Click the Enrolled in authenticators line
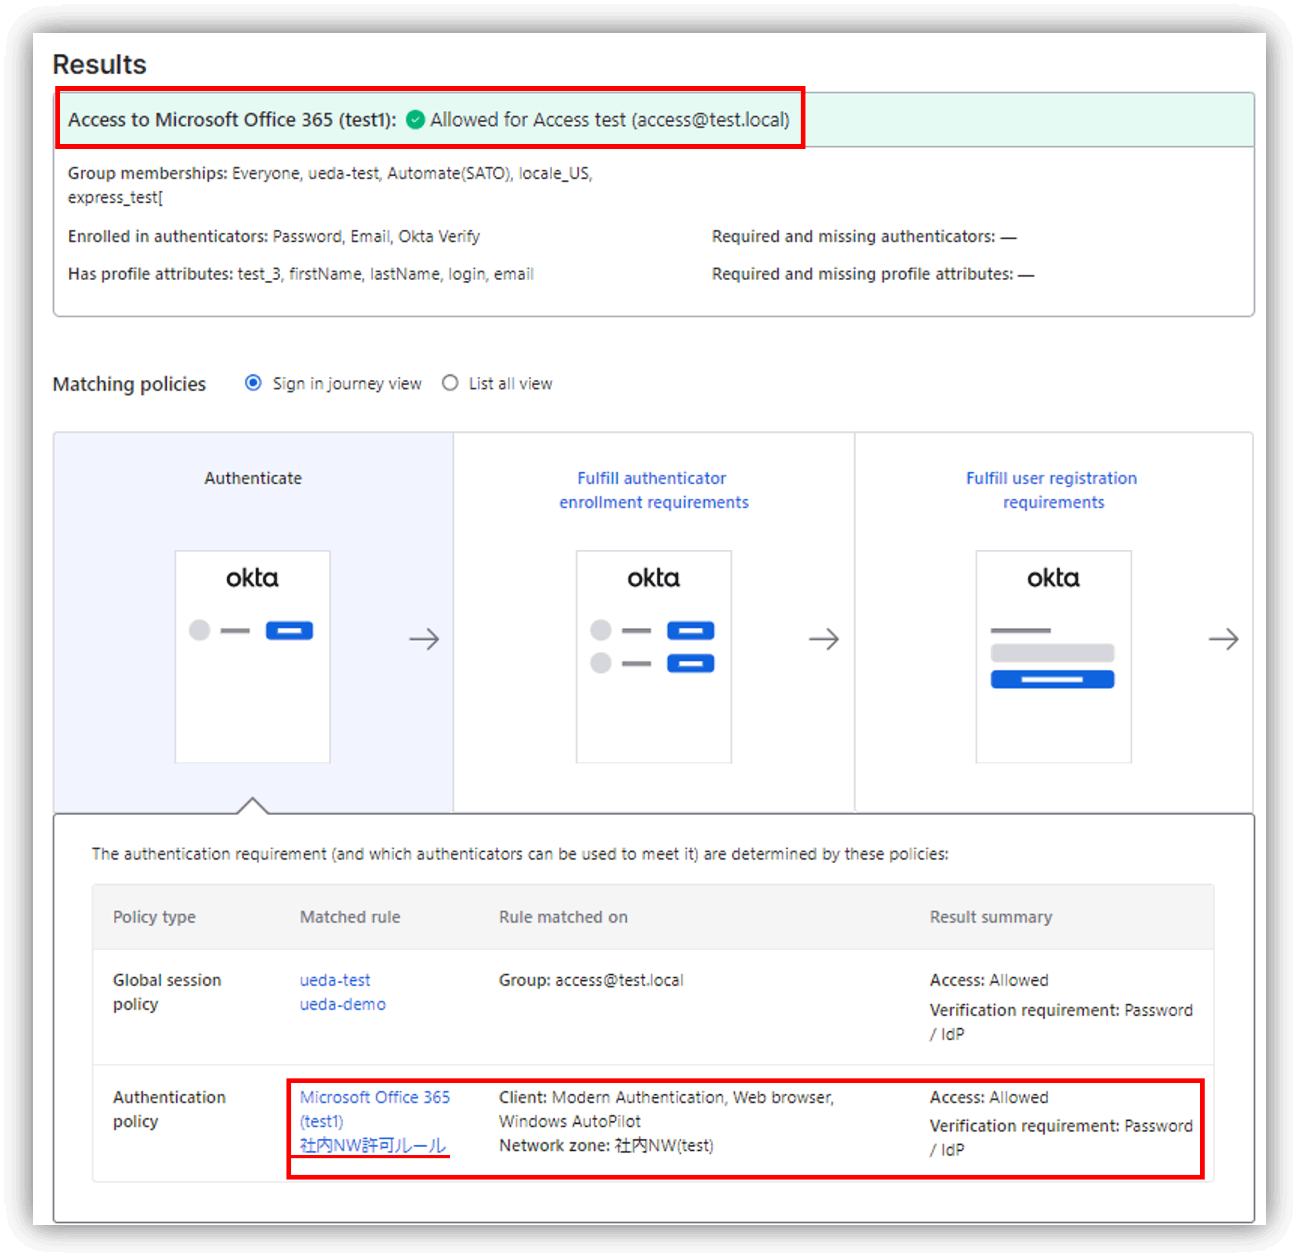Viewport: 1299px width, 1258px height. coord(274,236)
